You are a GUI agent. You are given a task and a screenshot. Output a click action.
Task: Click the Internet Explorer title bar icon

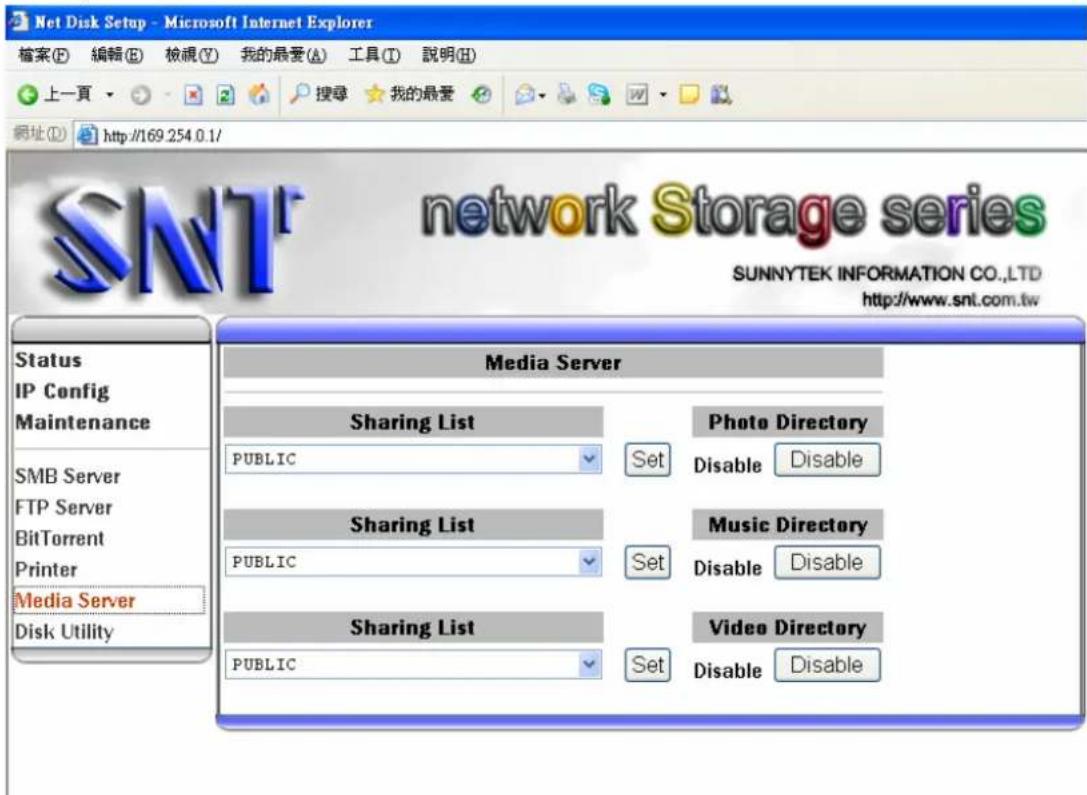pyautogui.click(x=19, y=21)
